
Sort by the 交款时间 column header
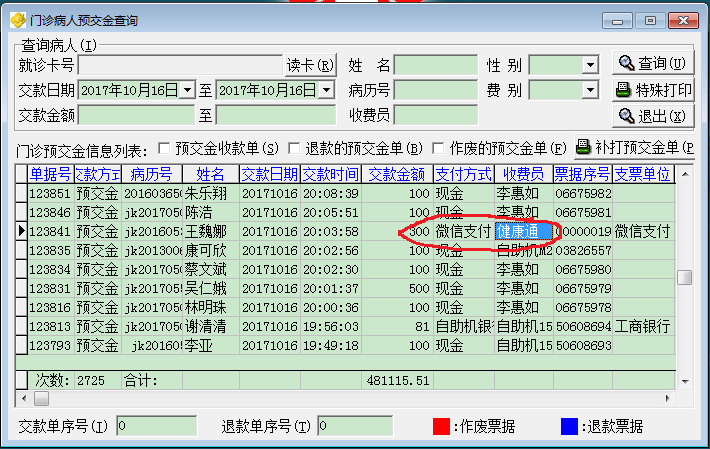[x=331, y=174]
